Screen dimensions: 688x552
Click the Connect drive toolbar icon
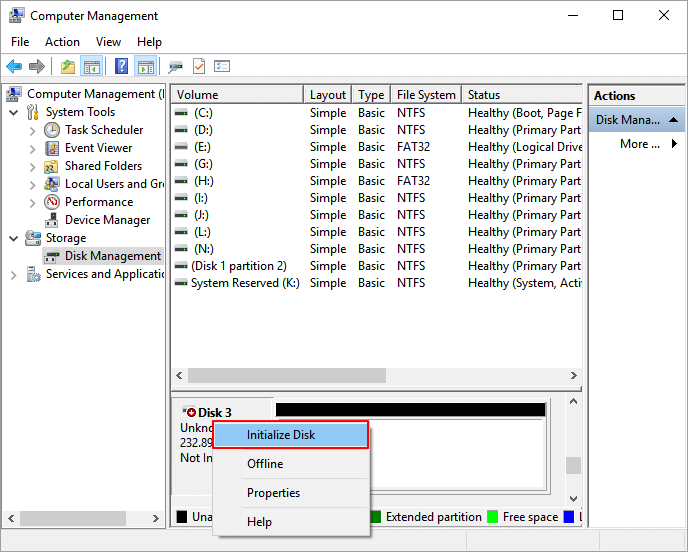click(x=175, y=67)
